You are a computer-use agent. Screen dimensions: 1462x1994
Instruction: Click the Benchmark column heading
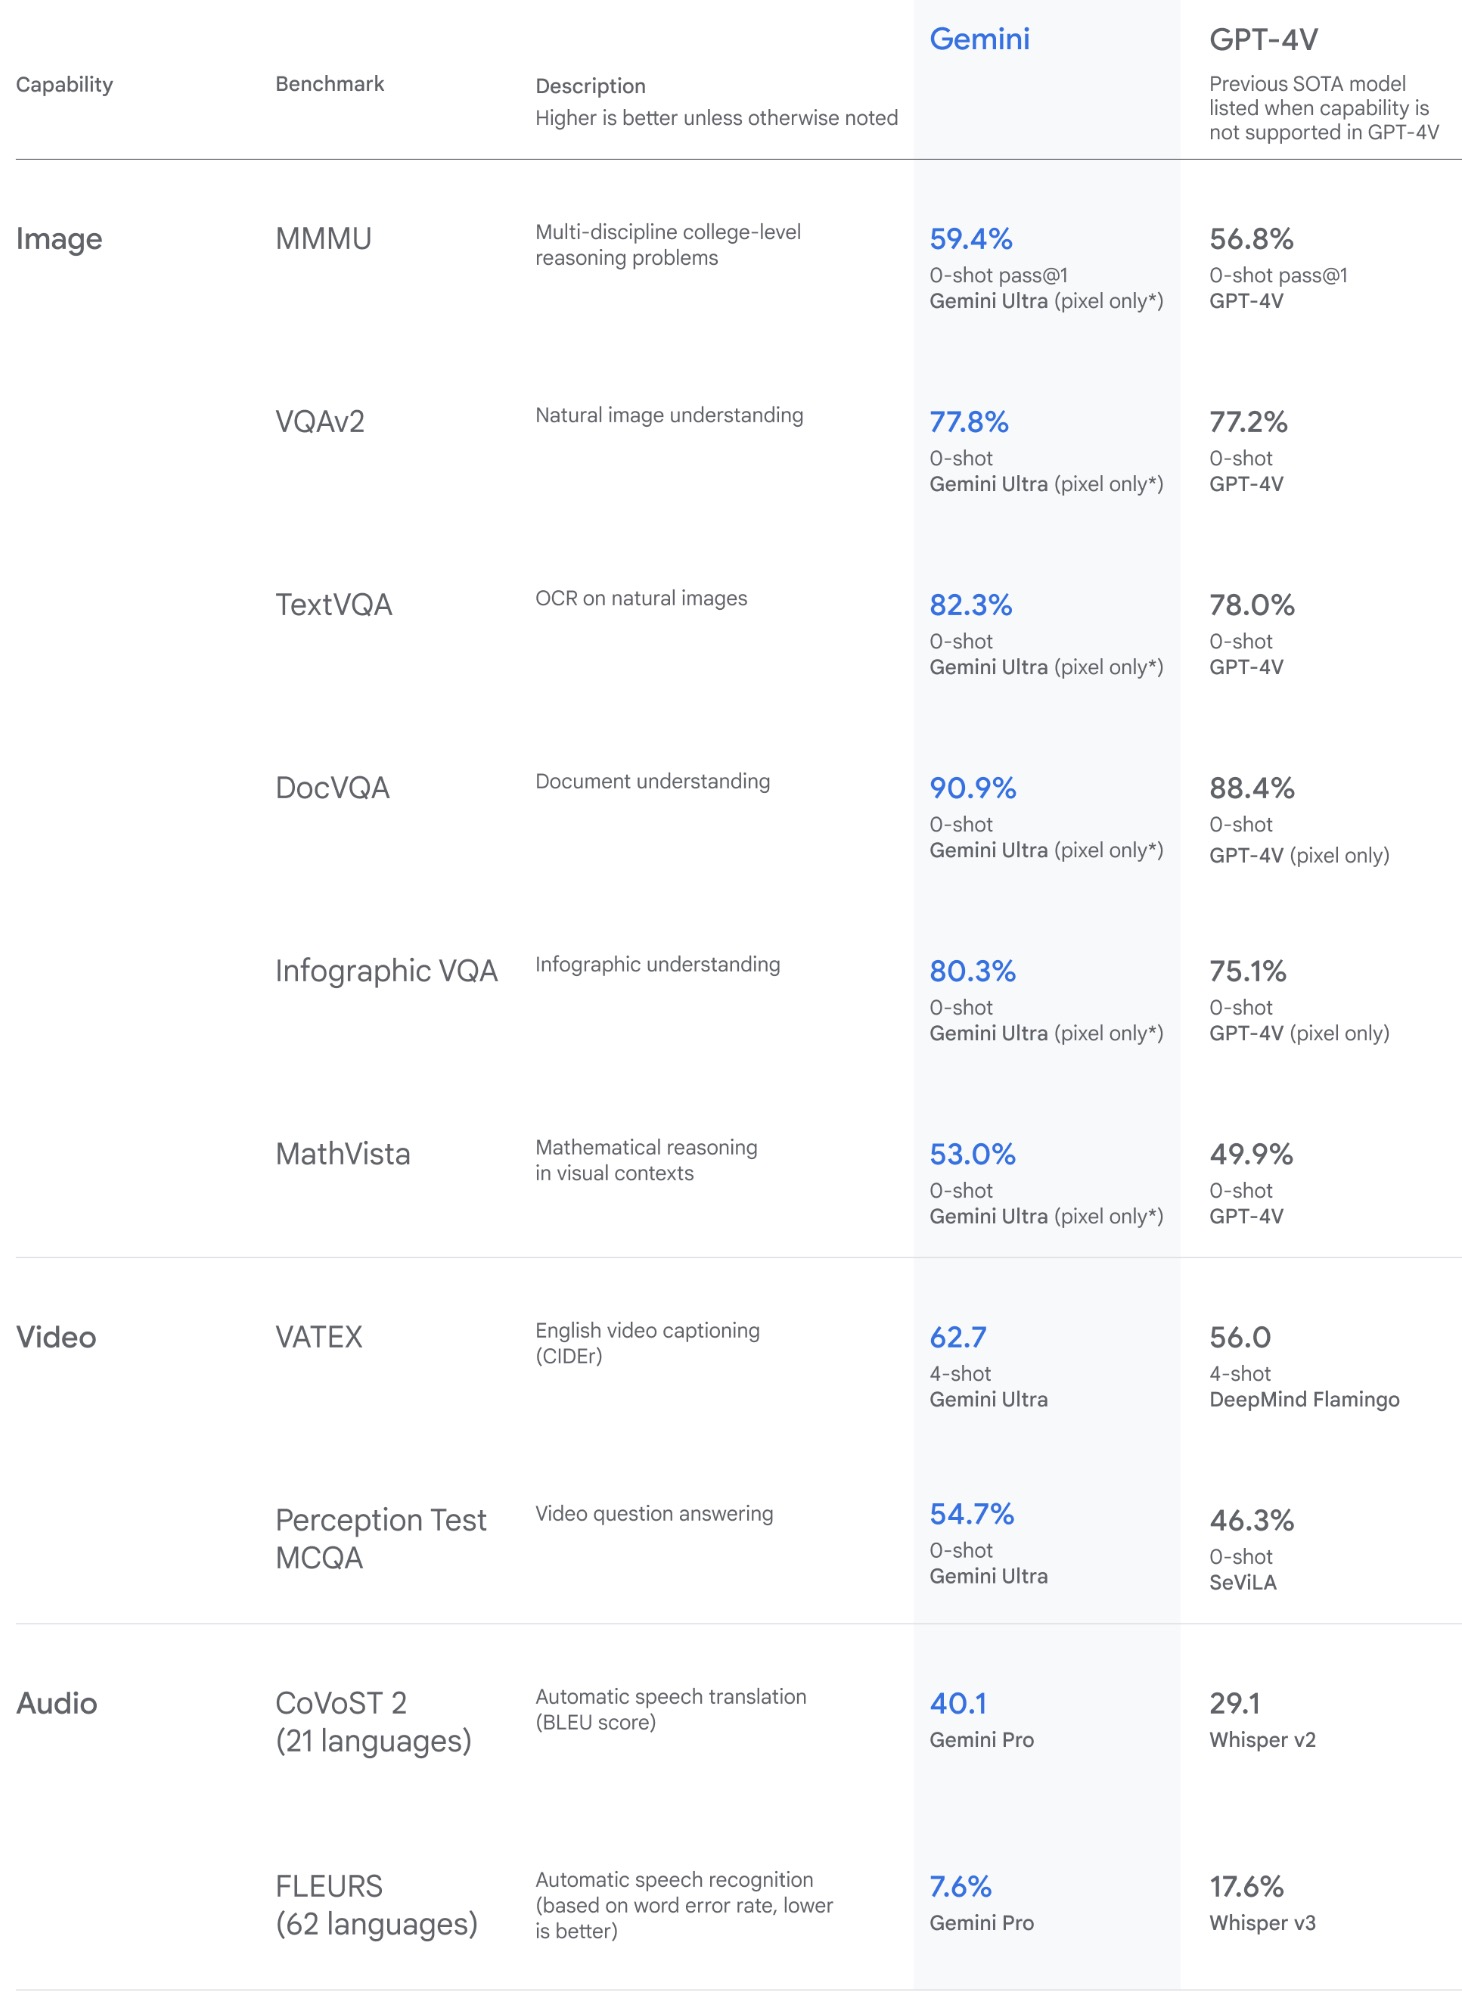(x=329, y=84)
